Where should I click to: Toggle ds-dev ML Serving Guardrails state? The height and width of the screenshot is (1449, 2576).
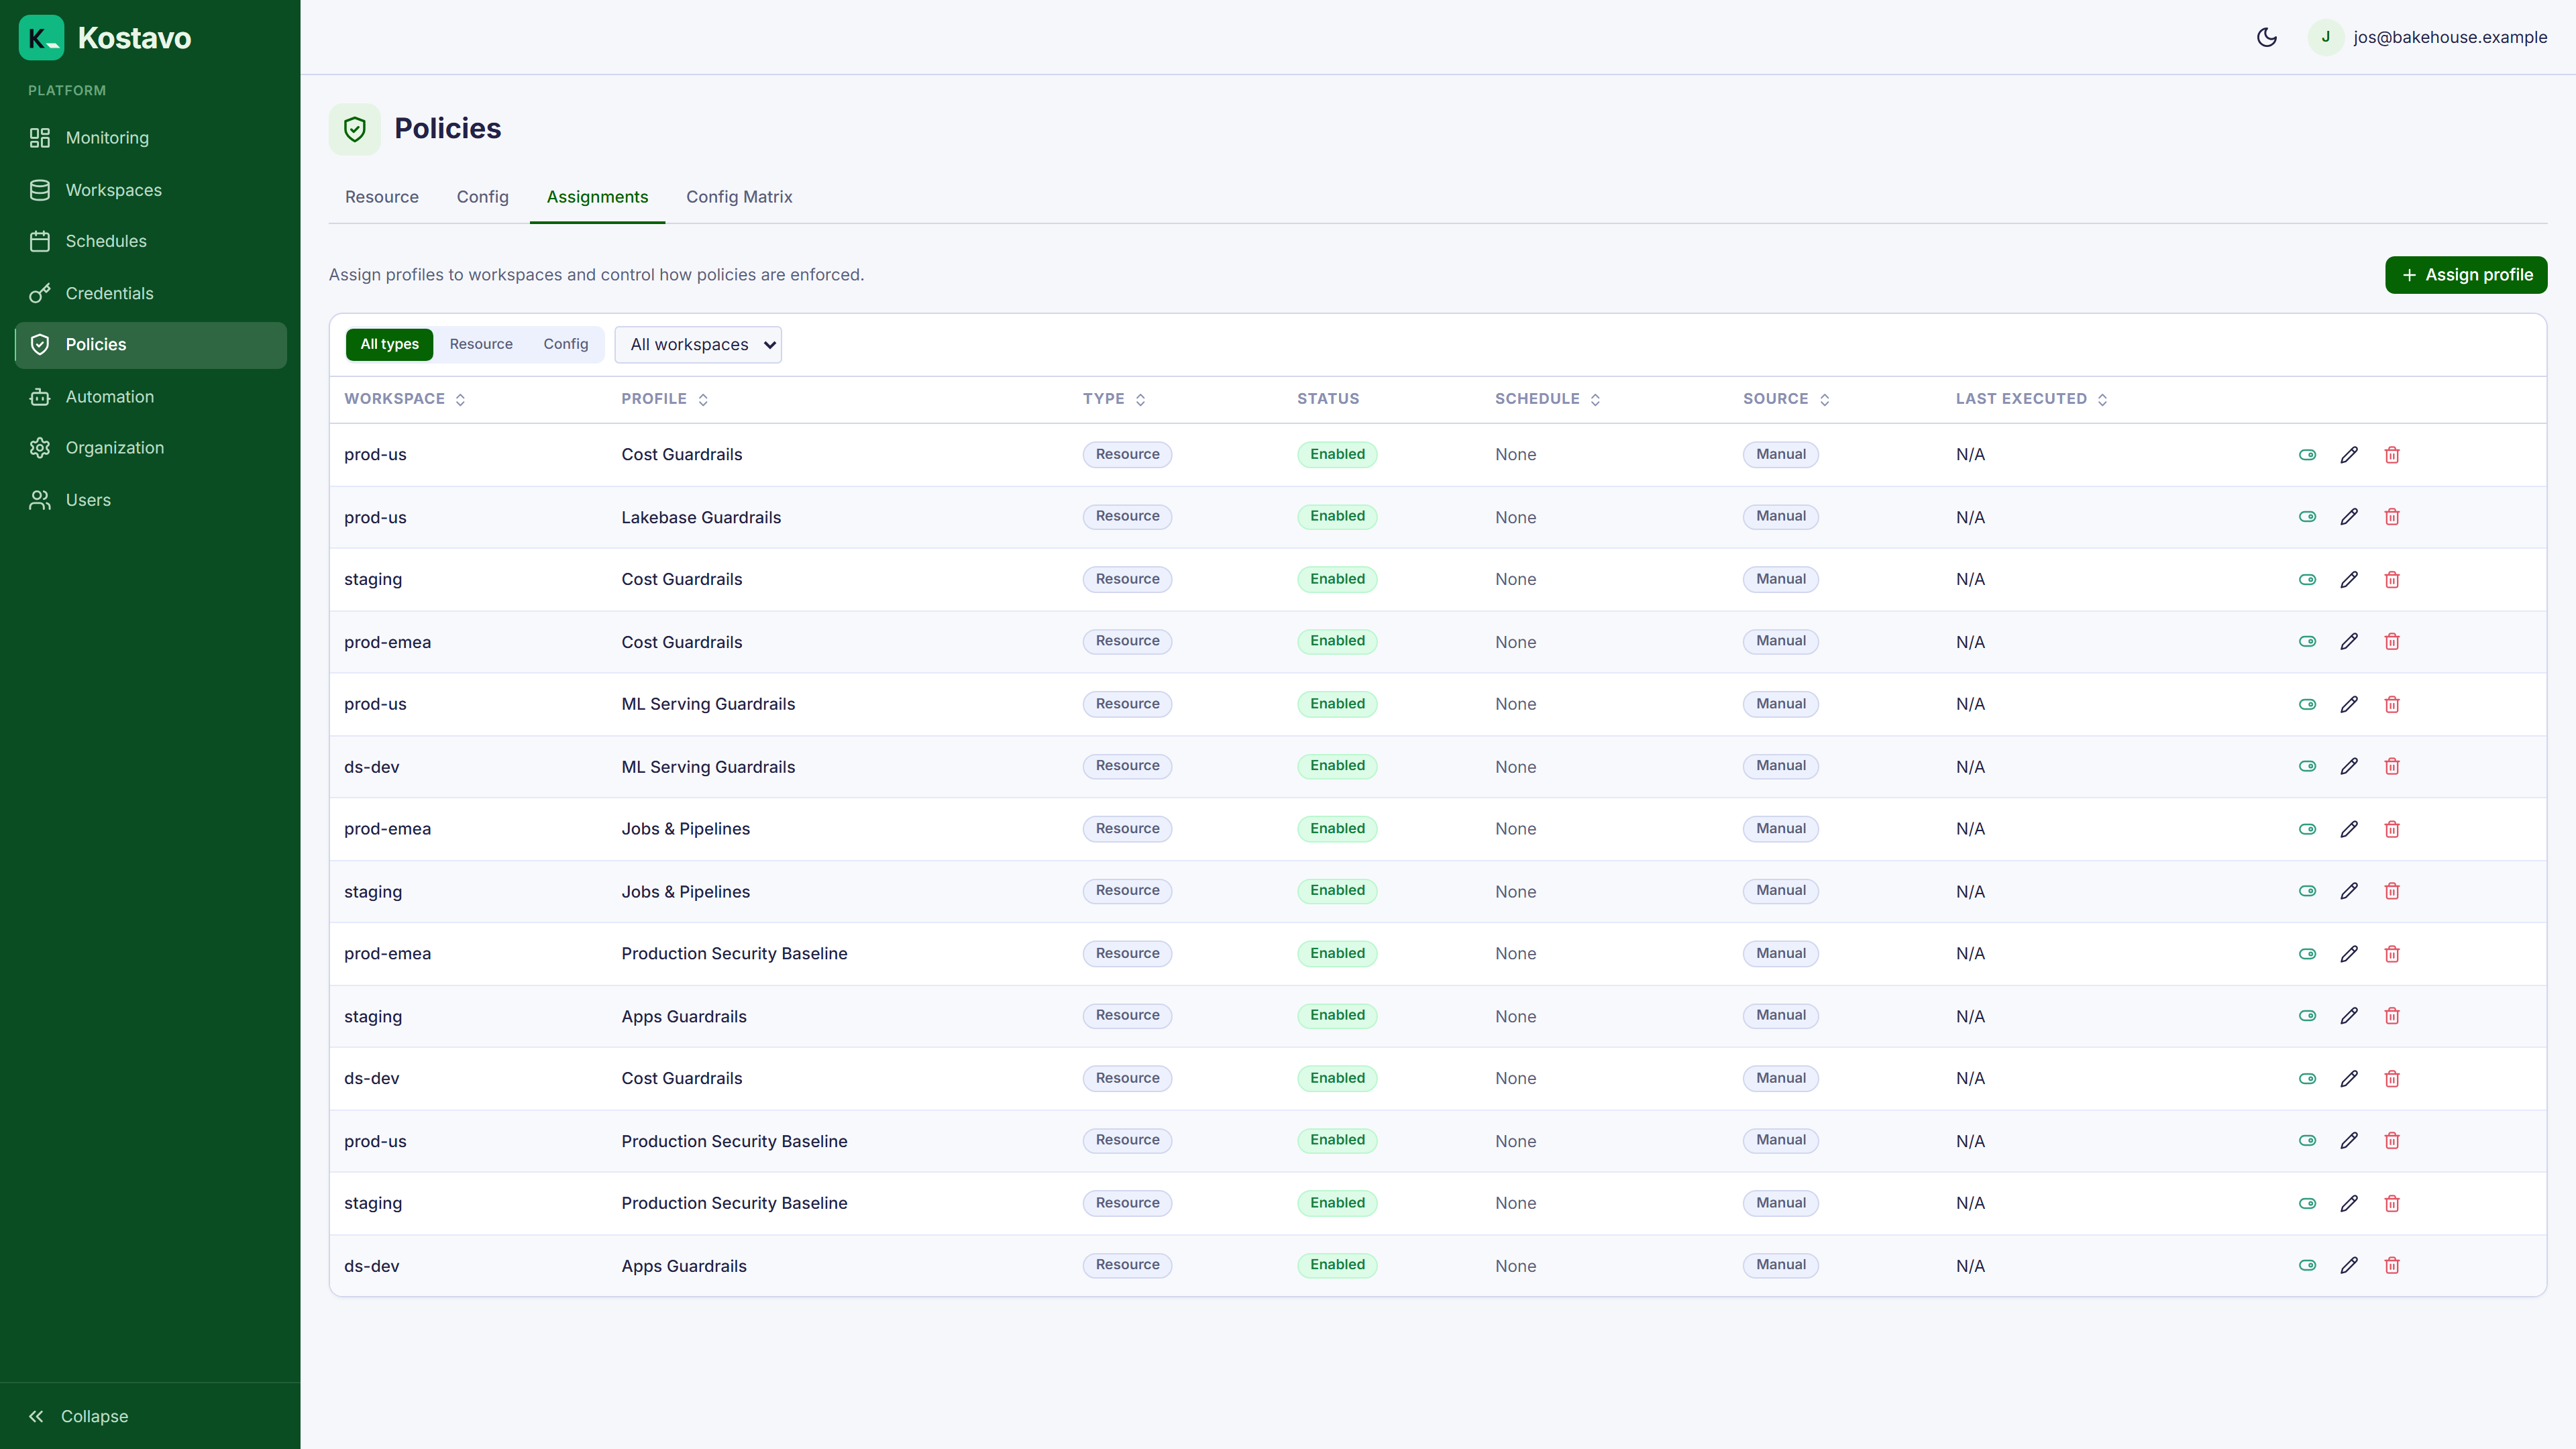[x=2307, y=767]
